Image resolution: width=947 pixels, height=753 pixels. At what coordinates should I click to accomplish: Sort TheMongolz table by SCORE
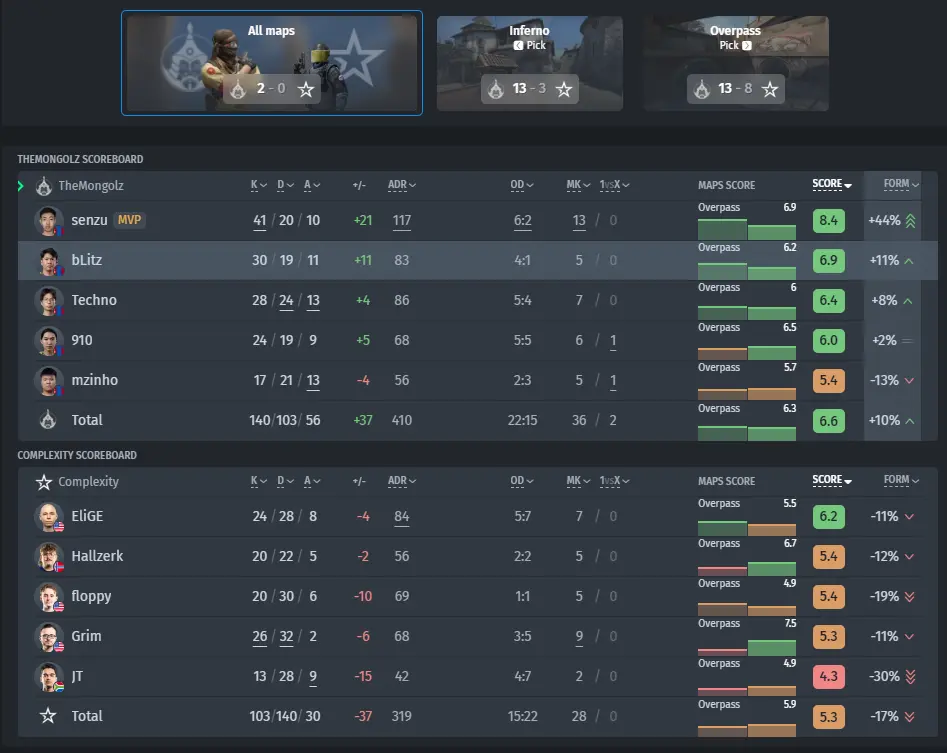[832, 184]
